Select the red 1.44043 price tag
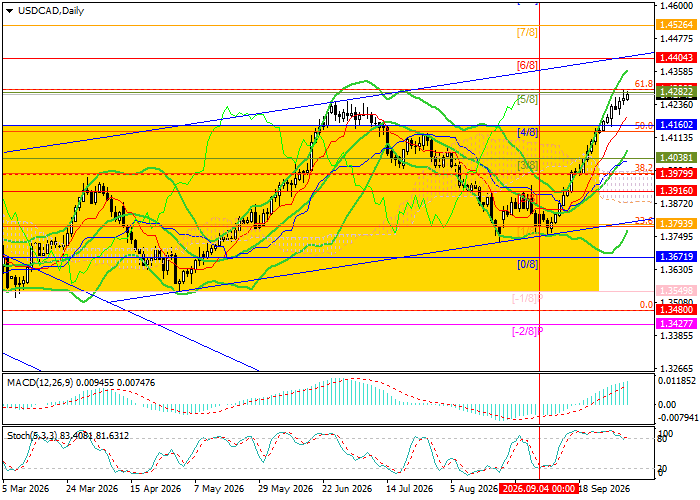The width and height of the screenshot is (700, 500). click(x=675, y=58)
